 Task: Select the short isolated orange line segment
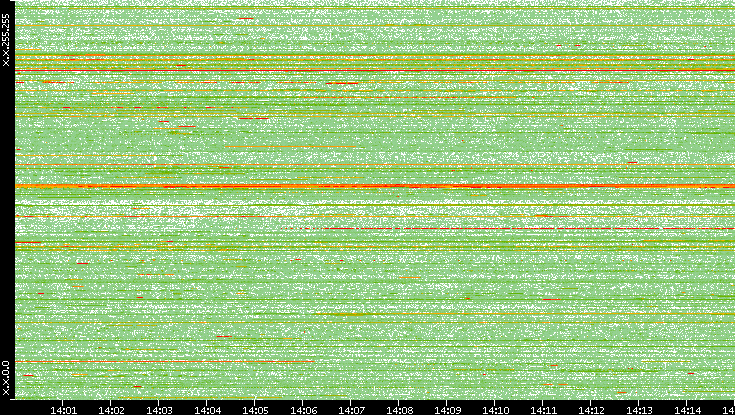[x=290, y=147]
